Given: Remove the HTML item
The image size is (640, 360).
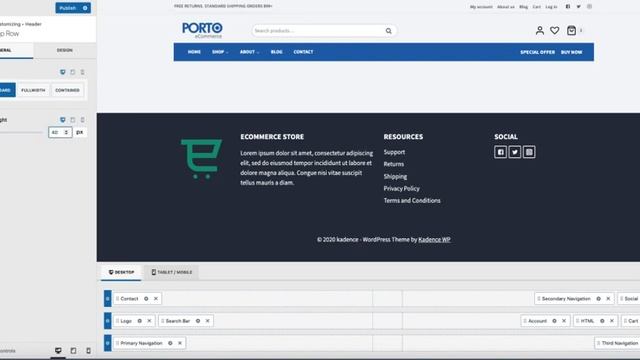Looking at the screenshot, I should click(x=612, y=321).
